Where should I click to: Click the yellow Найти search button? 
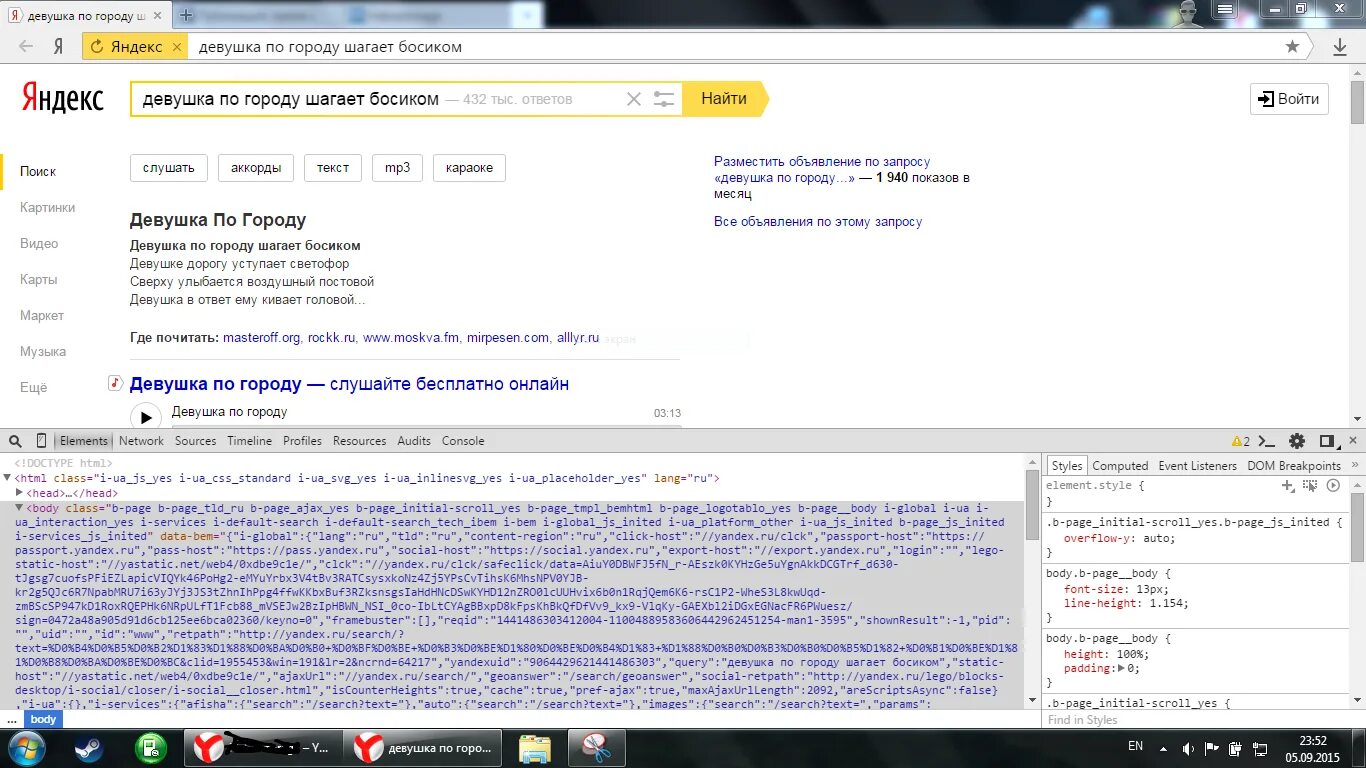tap(725, 99)
